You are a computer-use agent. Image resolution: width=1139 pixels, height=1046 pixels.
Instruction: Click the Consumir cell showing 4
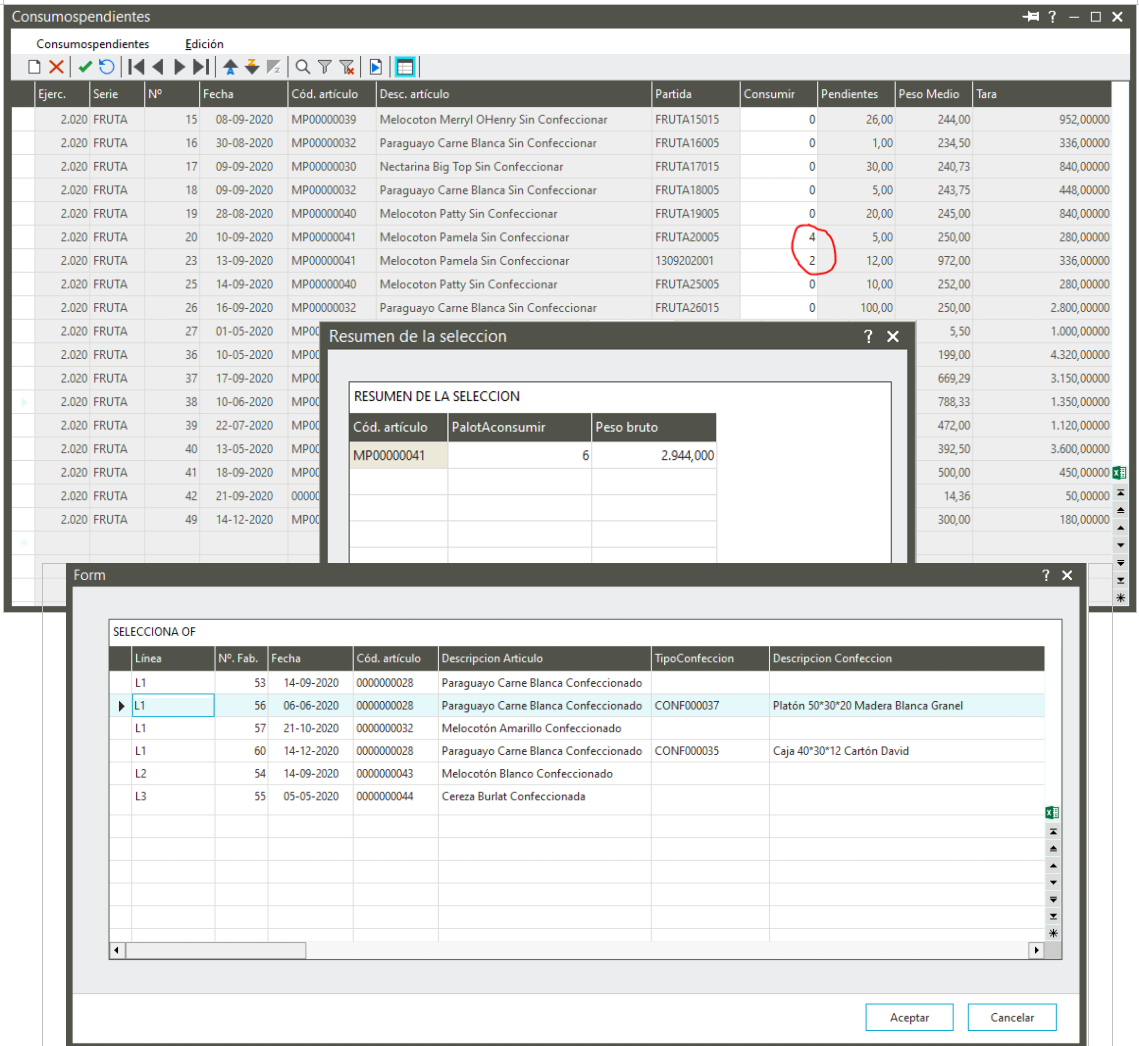tap(779, 237)
